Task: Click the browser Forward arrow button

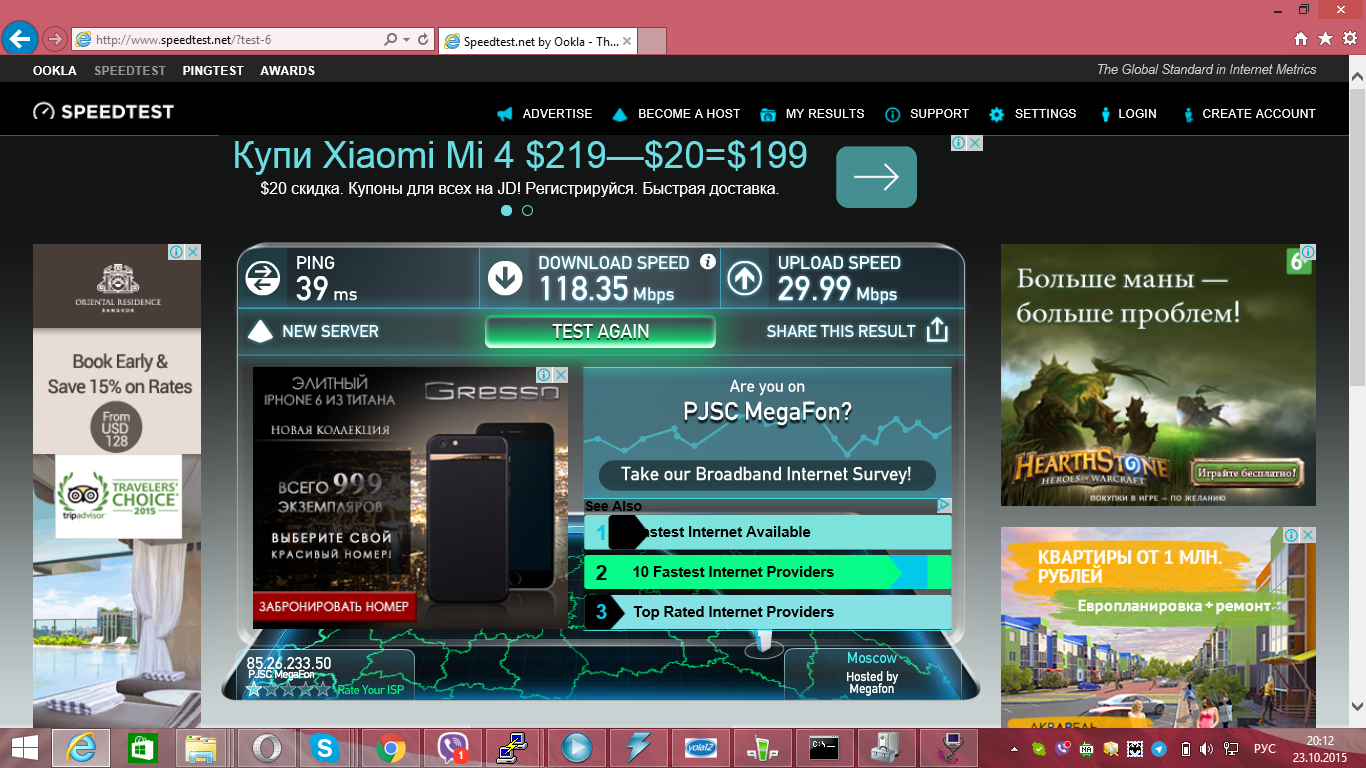Action: click(55, 39)
